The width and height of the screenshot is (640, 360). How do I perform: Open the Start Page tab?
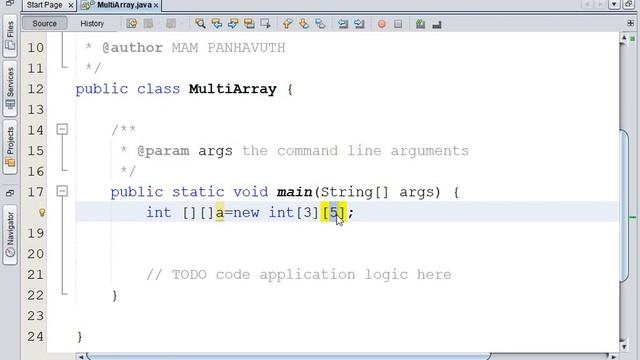[x=44, y=5]
